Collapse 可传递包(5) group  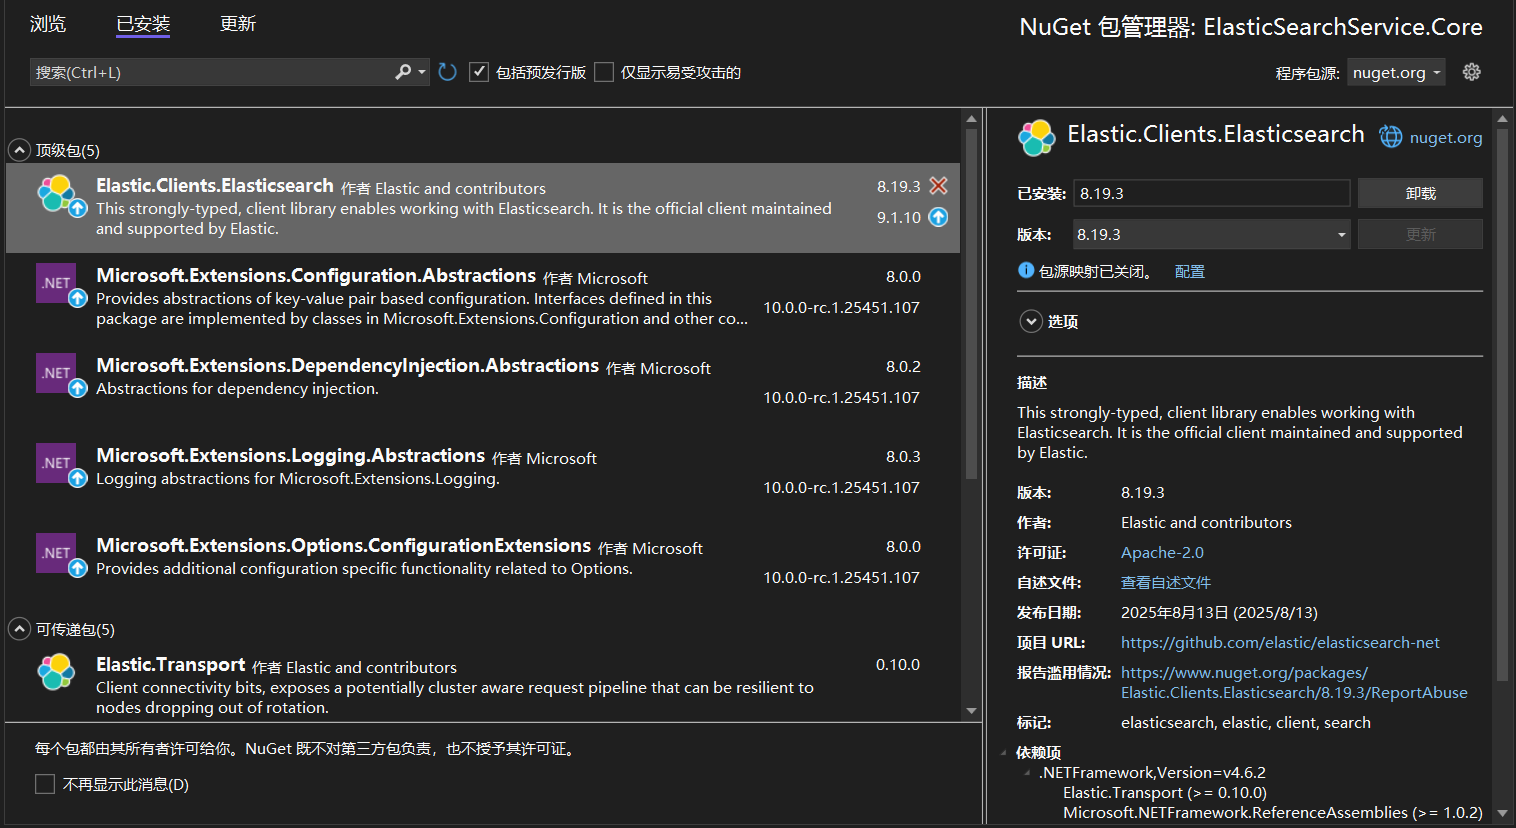point(19,629)
